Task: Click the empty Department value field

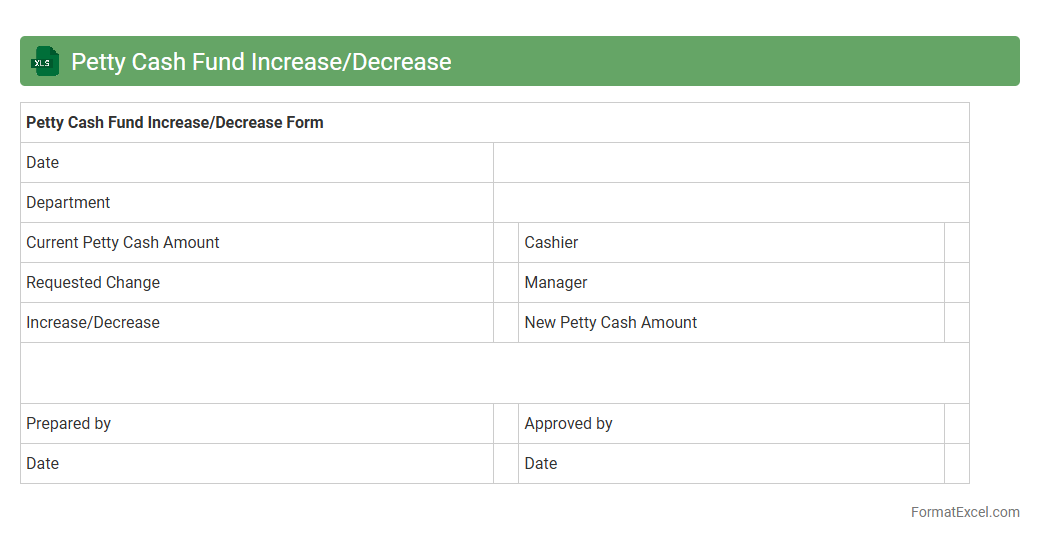Action: [x=730, y=203]
